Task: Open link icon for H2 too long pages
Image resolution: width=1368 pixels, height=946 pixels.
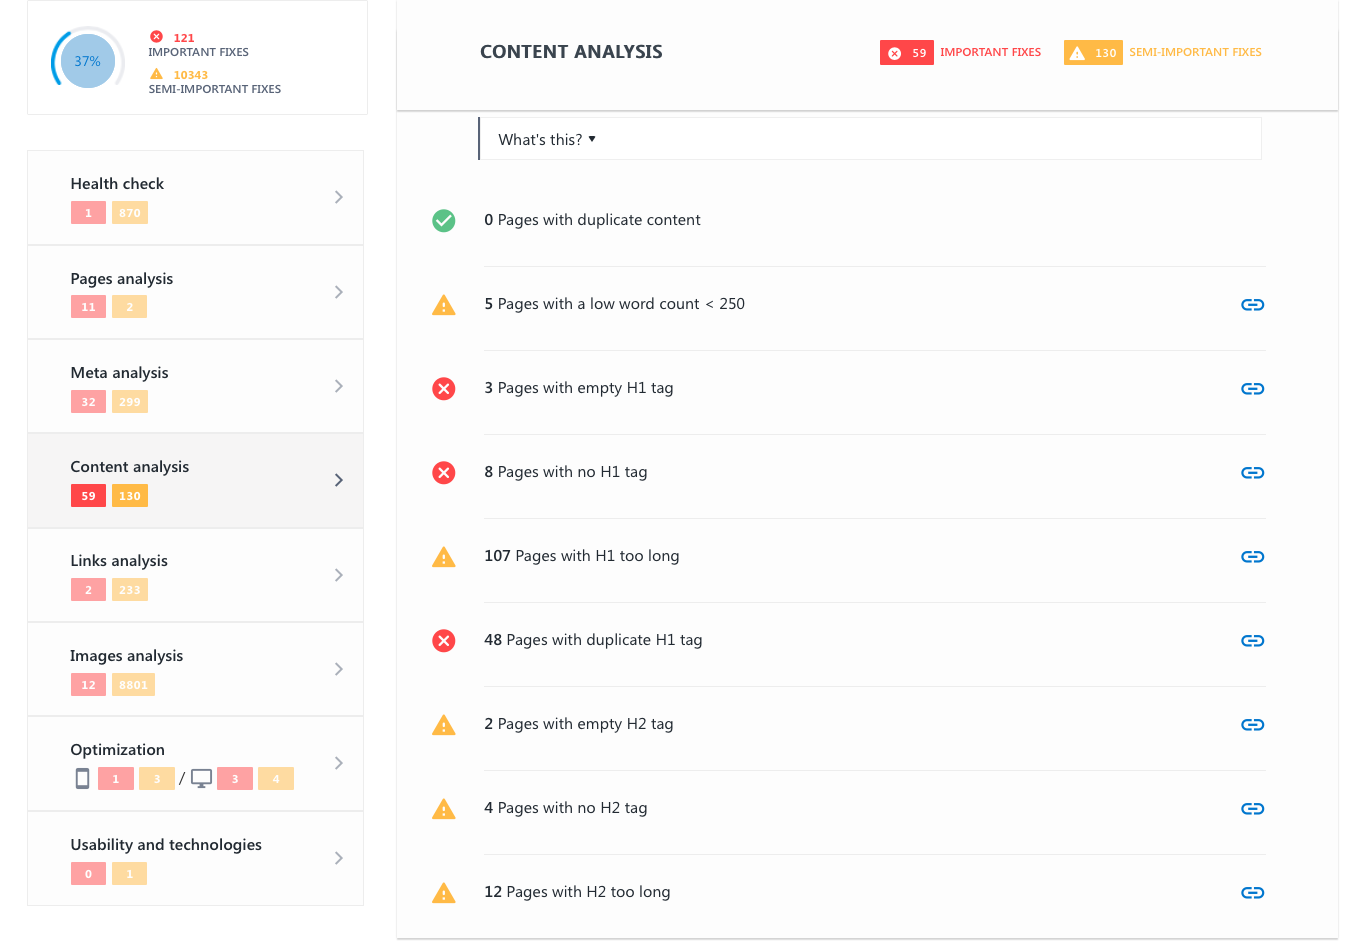Action: click(1252, 893)
